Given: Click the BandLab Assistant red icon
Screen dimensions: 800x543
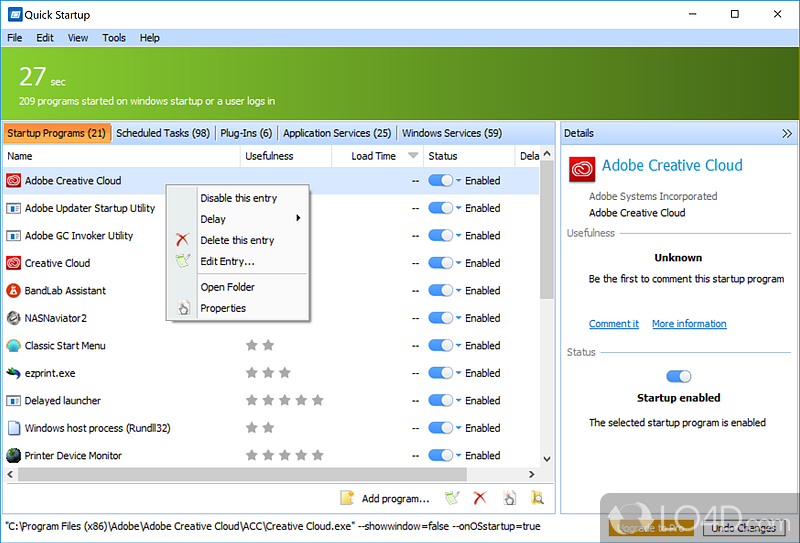Looking at the screenshot, I should pos(14,291).
